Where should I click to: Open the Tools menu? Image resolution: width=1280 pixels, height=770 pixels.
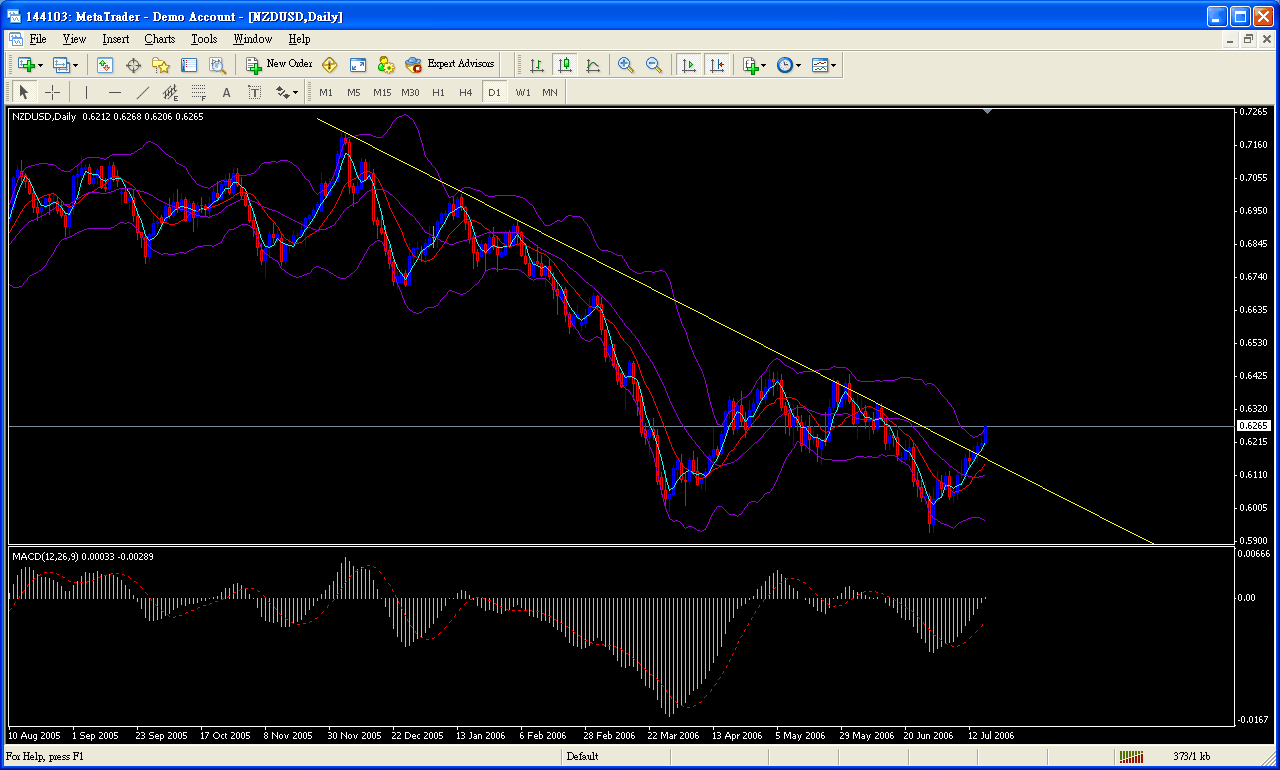204,39
